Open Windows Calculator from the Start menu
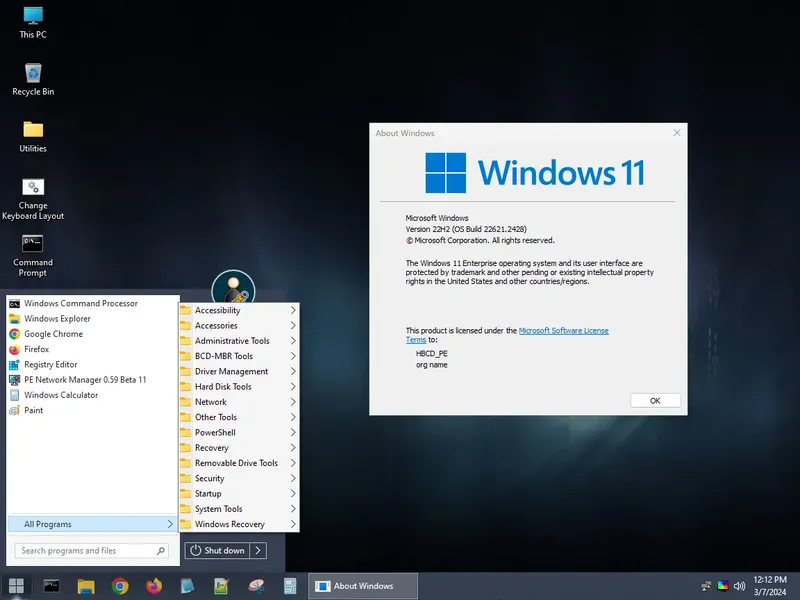This screenshot has height=600, width=800. [63, 395]
